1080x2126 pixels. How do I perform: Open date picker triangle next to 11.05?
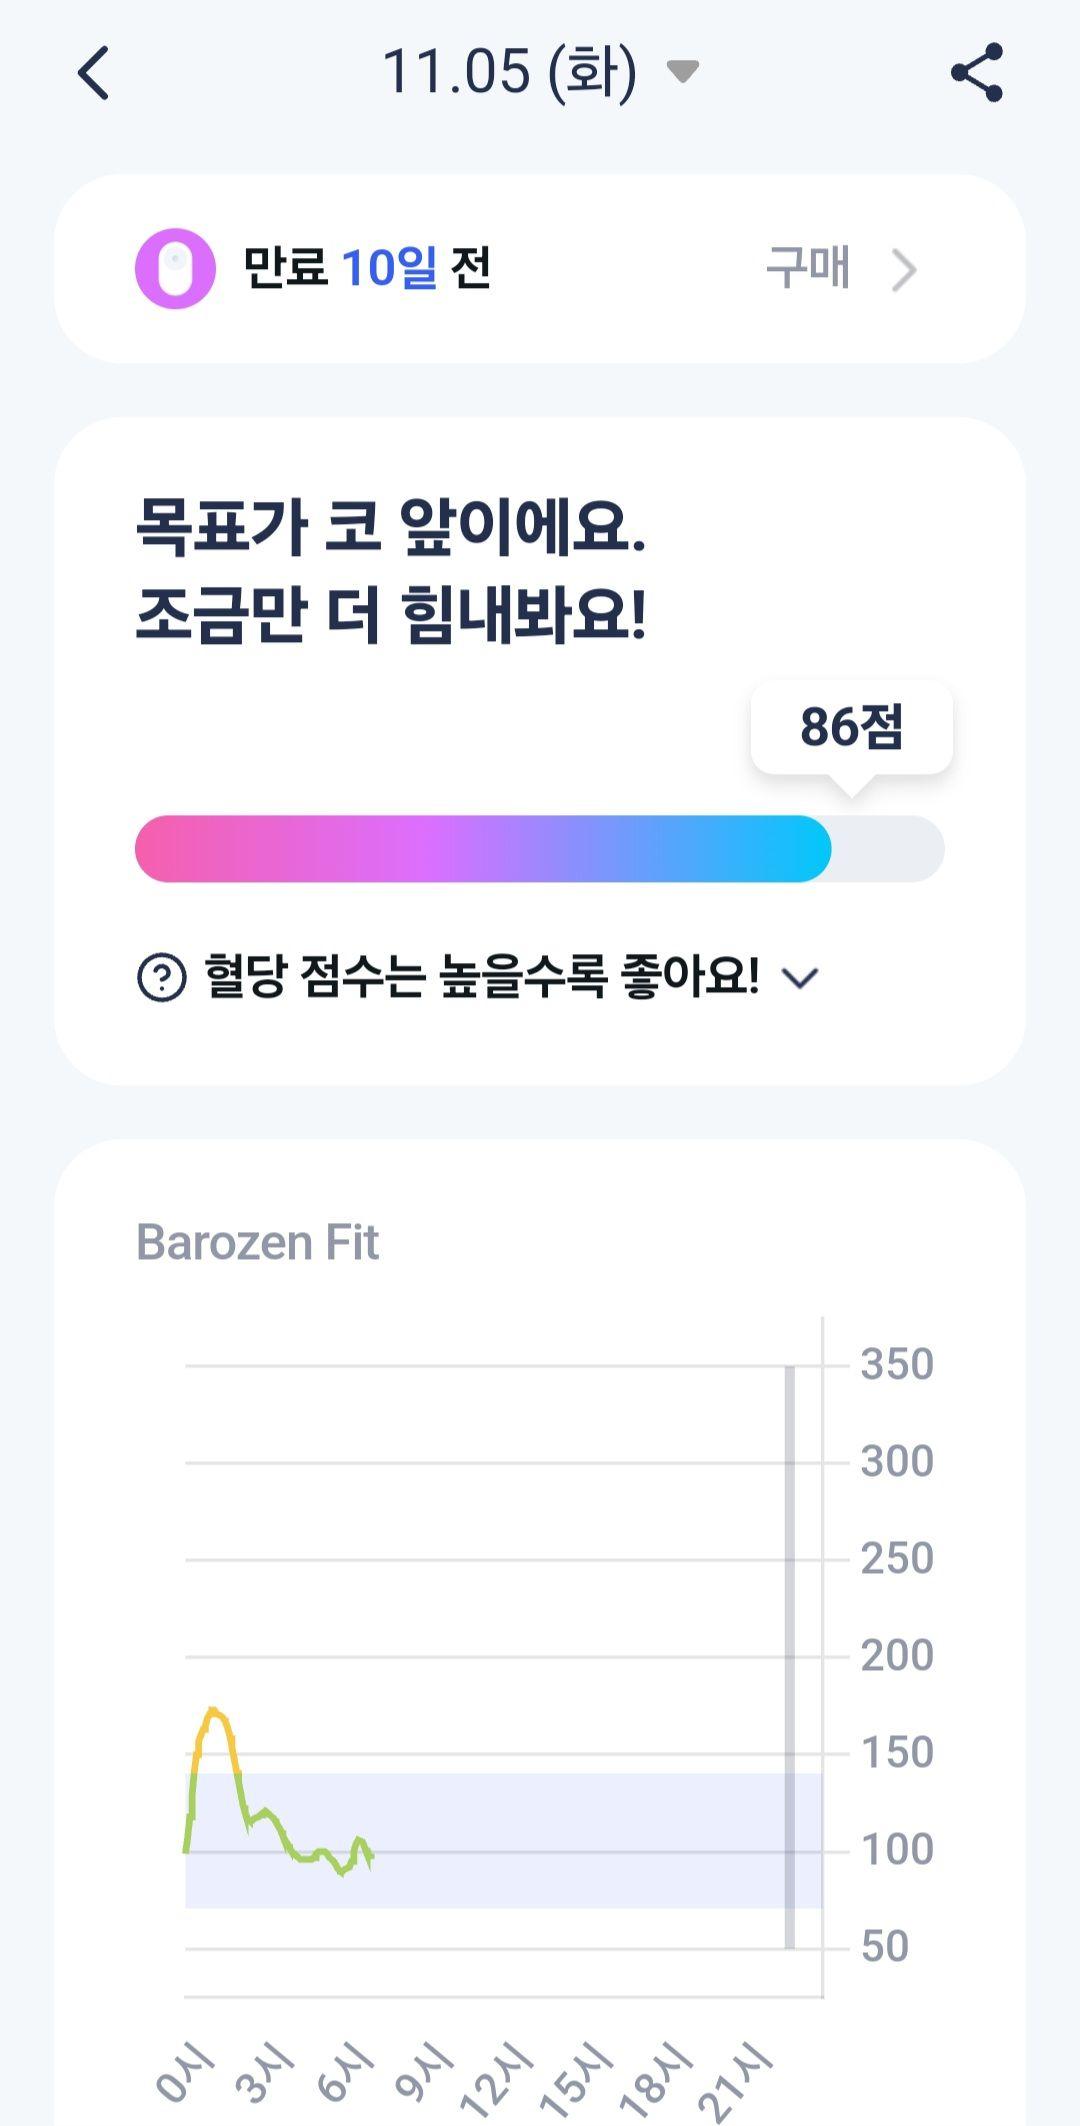(683, 72)
